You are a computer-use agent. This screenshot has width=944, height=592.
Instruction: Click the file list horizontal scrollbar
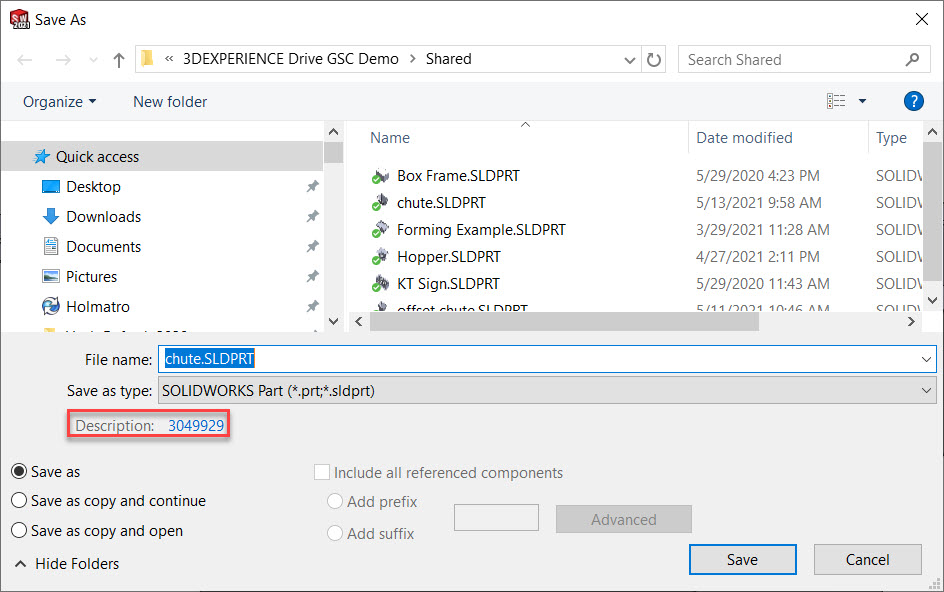pyautogui.click(x=565, y=322)
